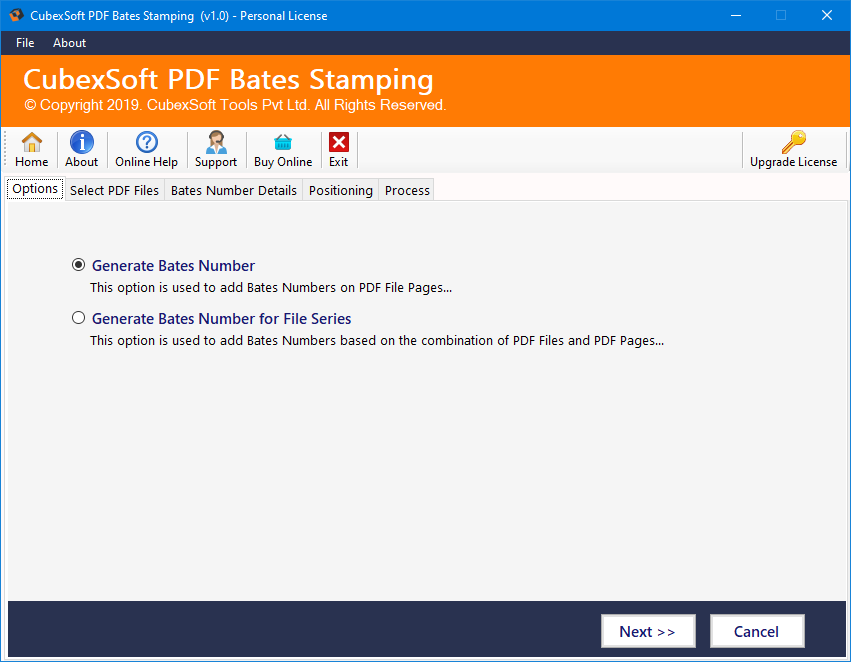Open the Process tab
The height and width of the screenshot is (662, 851).
(x=406, y=189)
